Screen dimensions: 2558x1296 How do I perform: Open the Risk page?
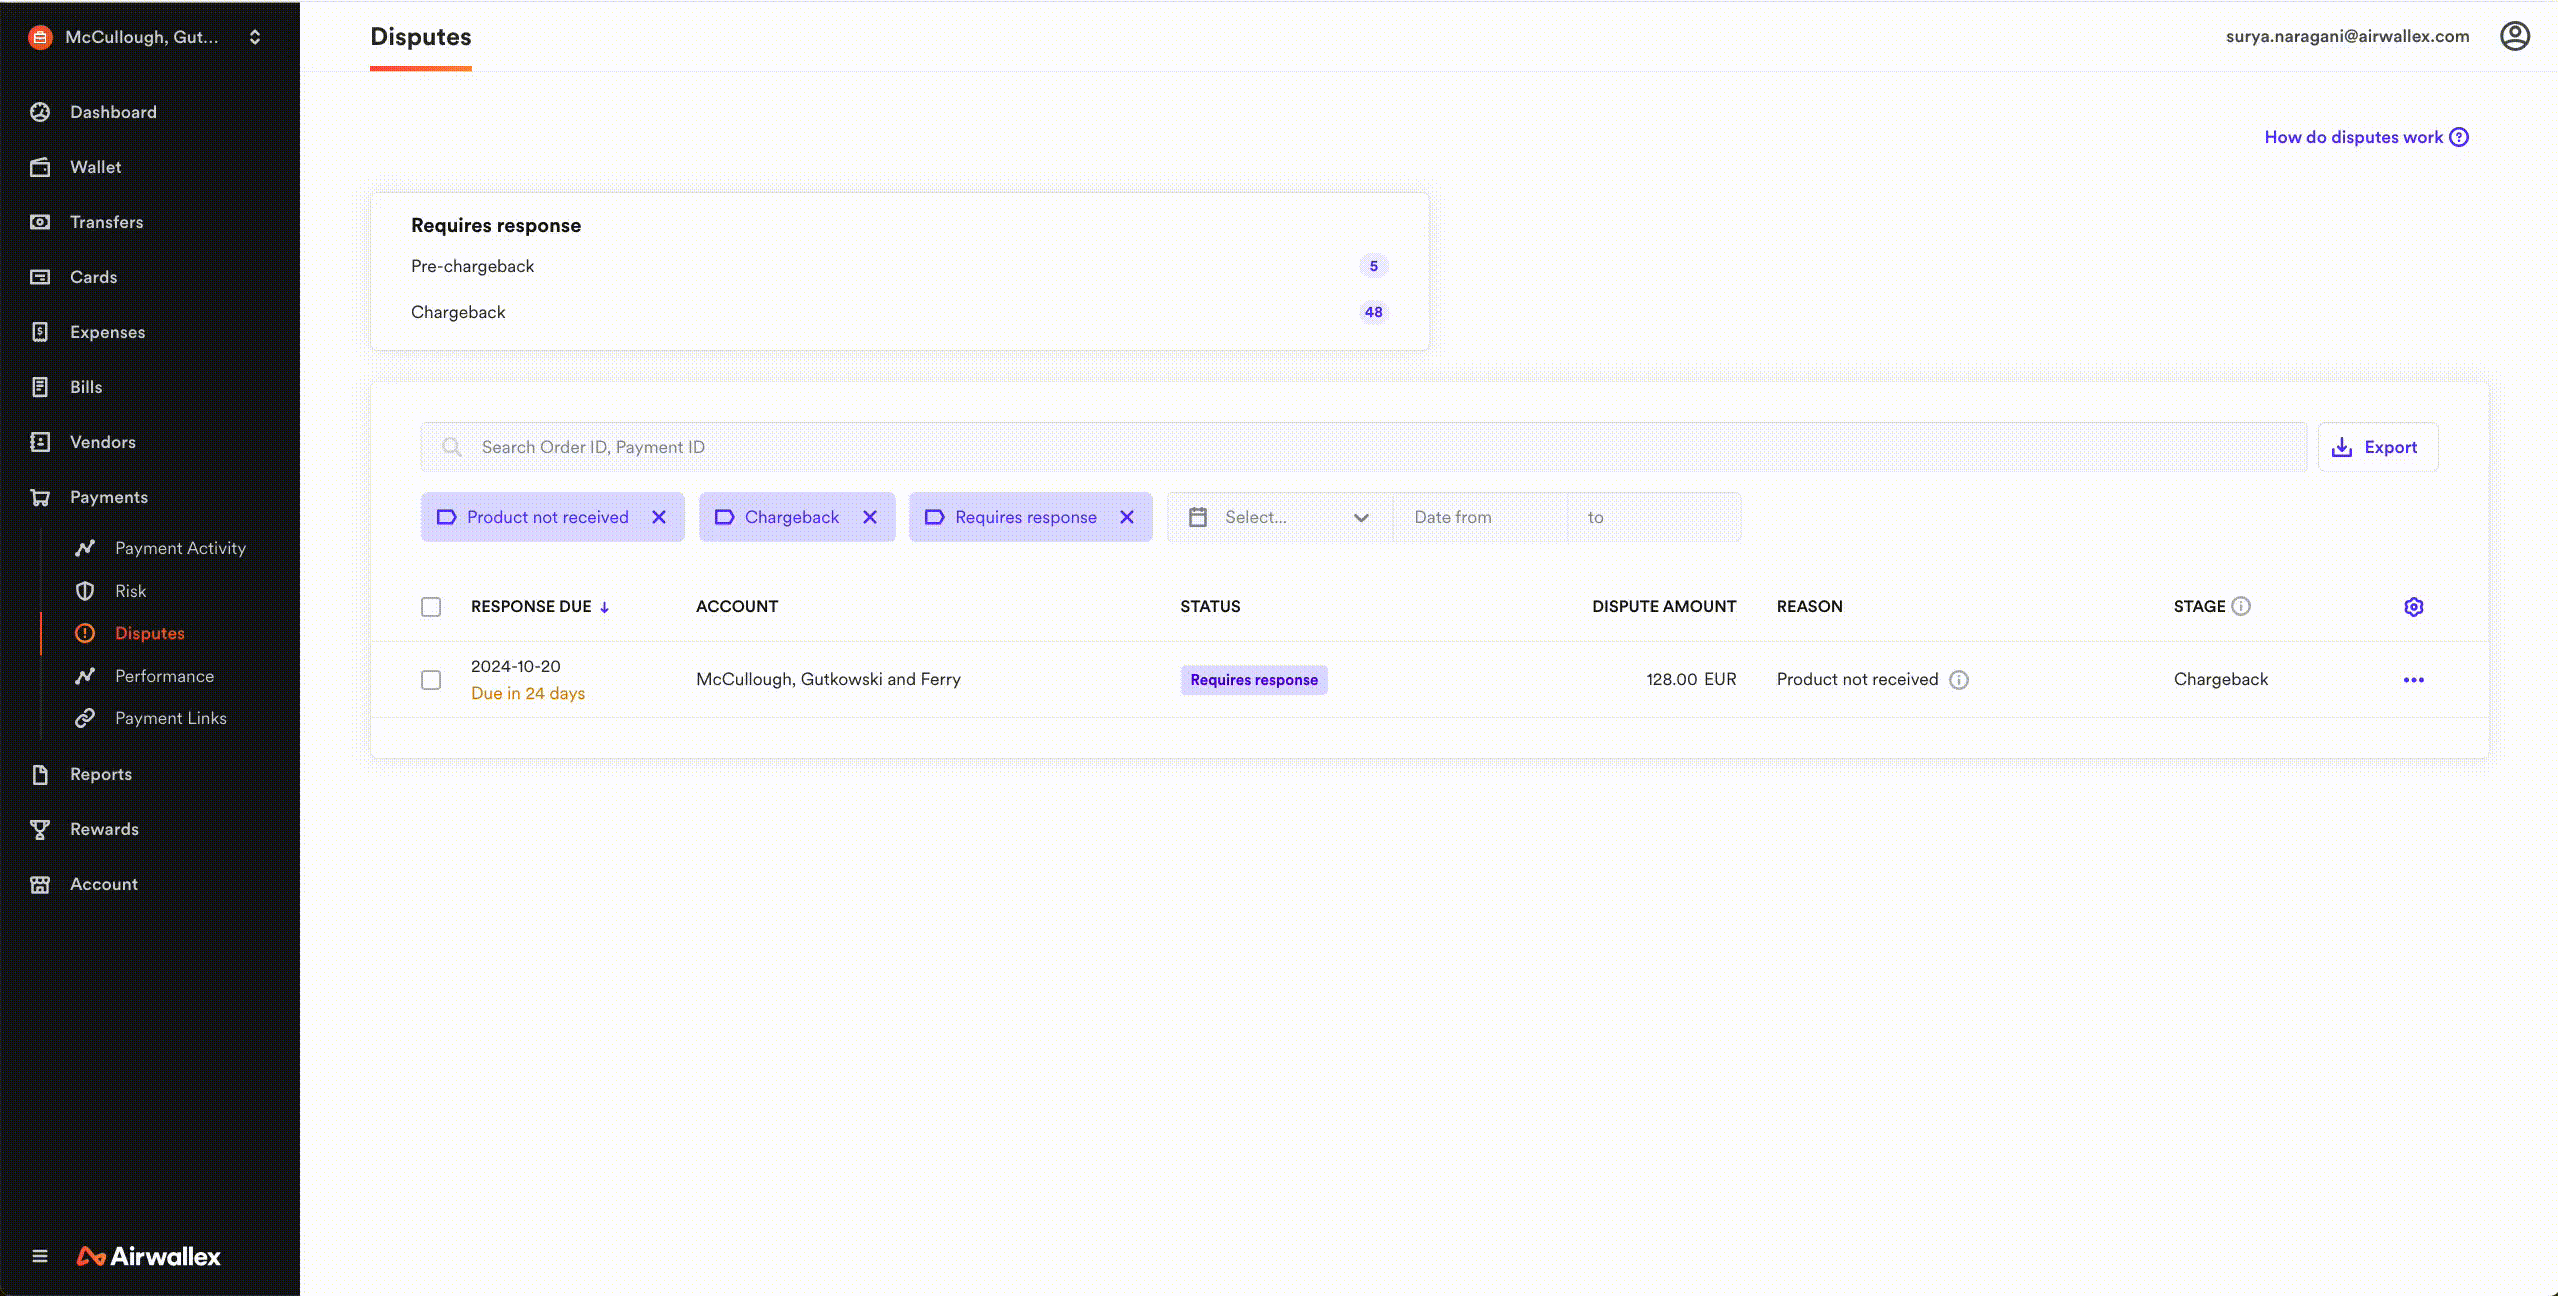(130, 591)
